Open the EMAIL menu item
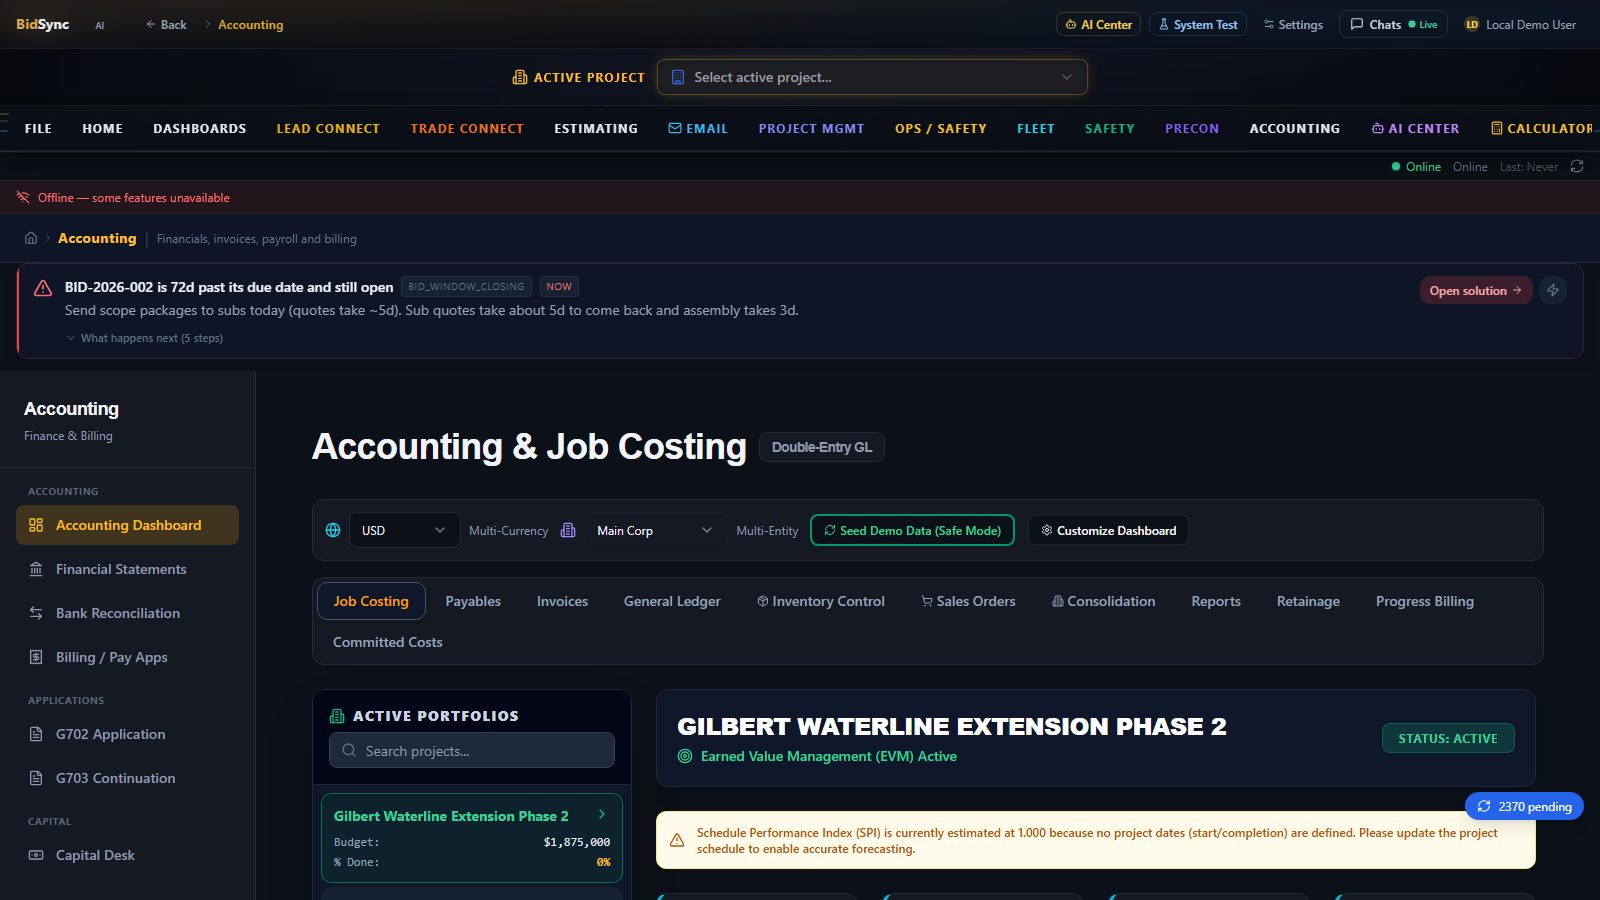Image resolution: width=1600 pixels, height=900 pixels. click(x=698, y=128)
